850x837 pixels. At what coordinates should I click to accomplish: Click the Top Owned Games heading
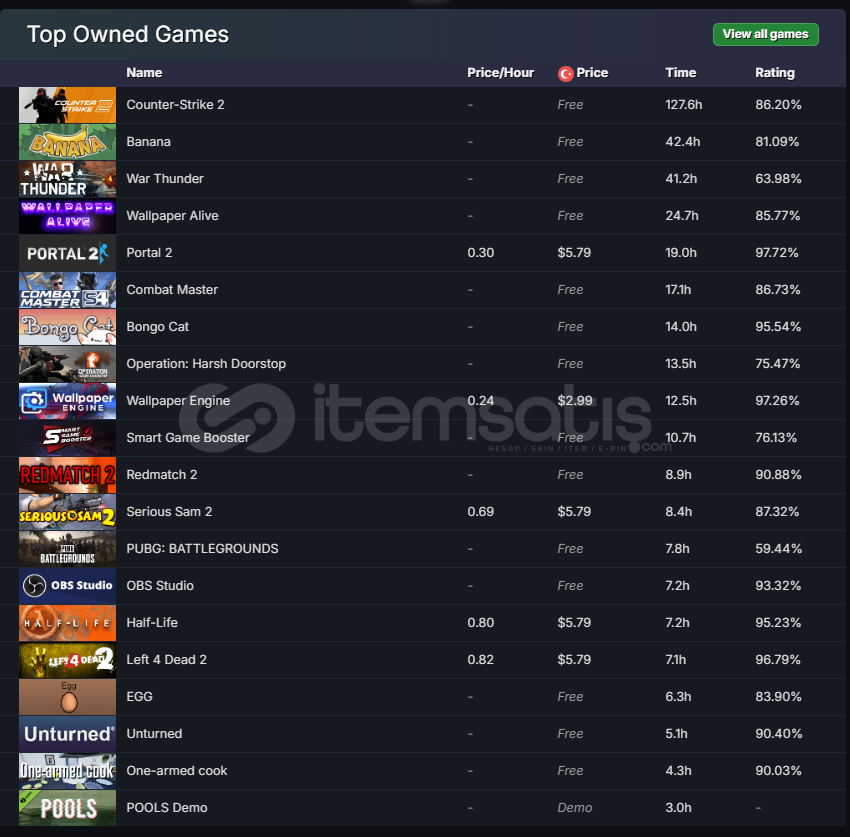coord(128,34)
